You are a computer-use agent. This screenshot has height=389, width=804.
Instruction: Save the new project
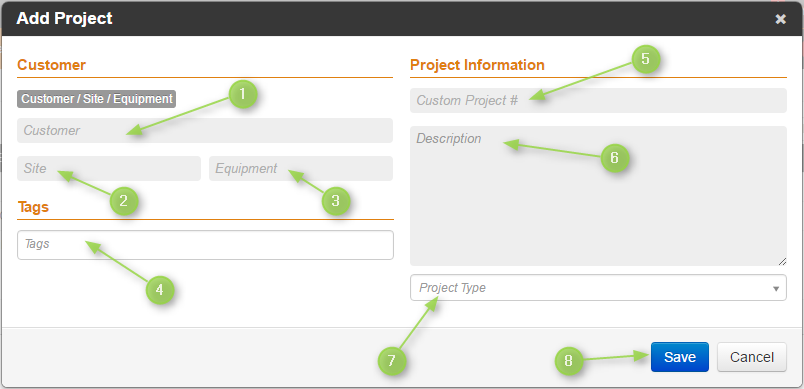680,357
